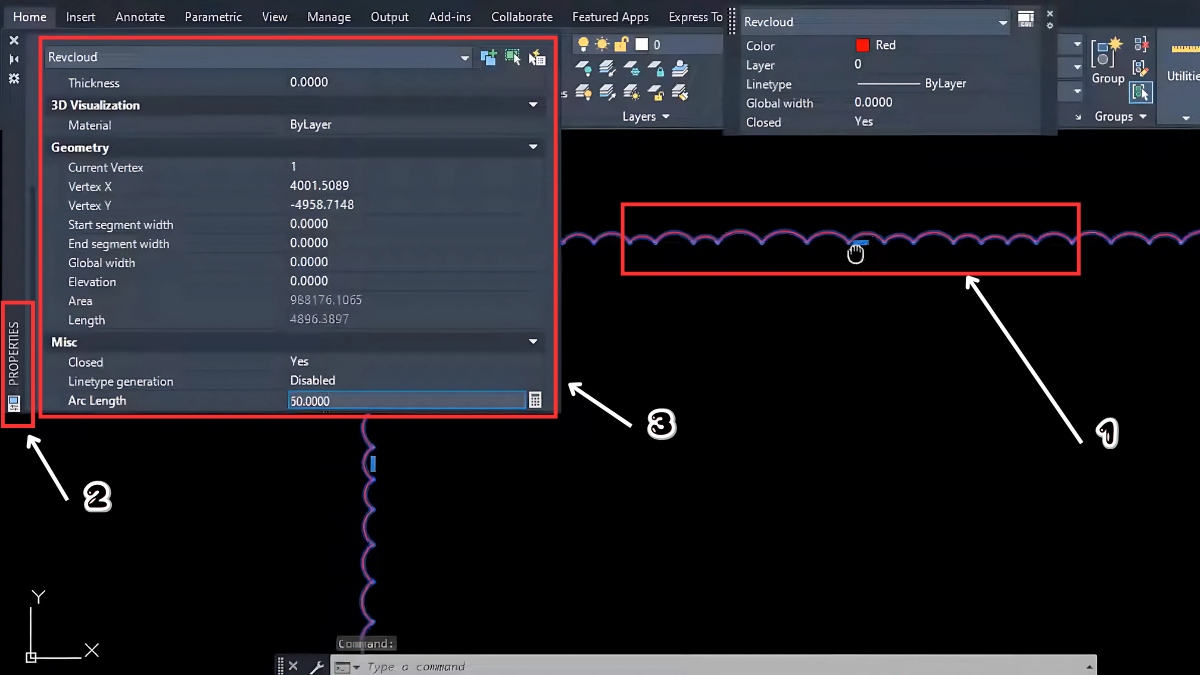Image resolution: width=1200 pixels, height=675 pixels.
Task: Select the Vertex Y value -4958.7148
Action: click(322, 205)
